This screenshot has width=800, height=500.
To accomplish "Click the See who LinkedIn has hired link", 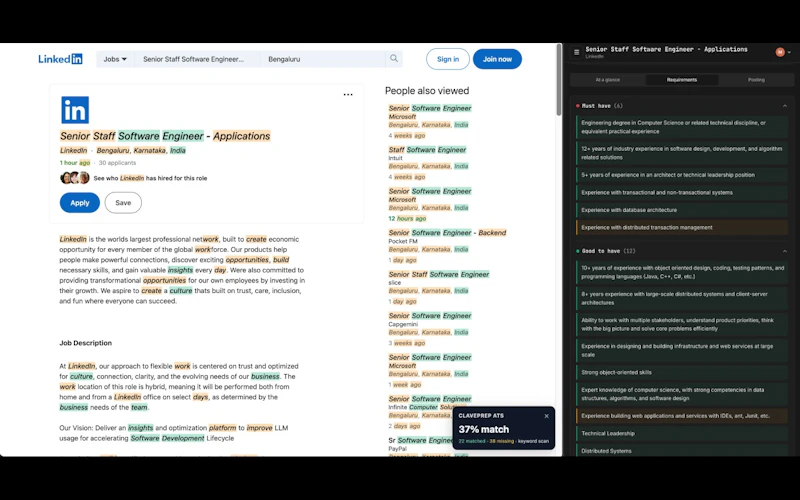I will [151, 178].
